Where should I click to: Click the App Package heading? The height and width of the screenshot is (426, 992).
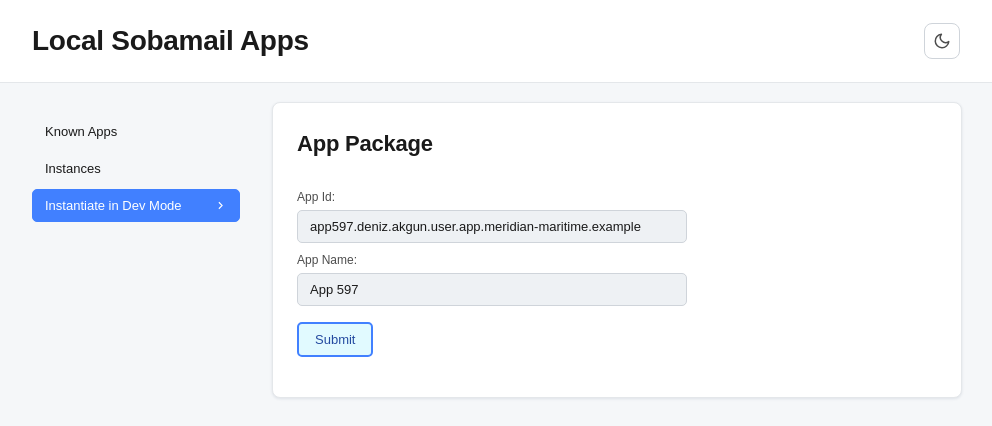364,144
